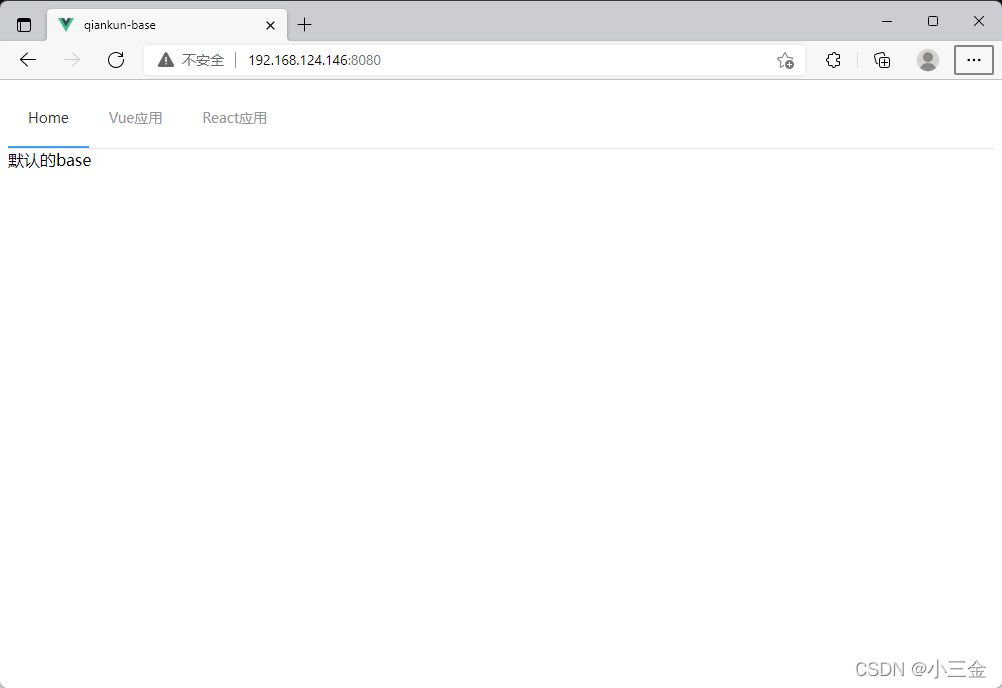The height and width of the screenshot is (688, 1002).
Task: Click the forward navigation arrow
Action: click(72, 60)
